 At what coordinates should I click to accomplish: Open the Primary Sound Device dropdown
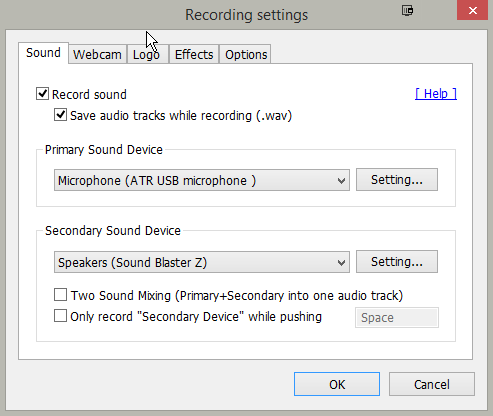[x=202, y=180]
